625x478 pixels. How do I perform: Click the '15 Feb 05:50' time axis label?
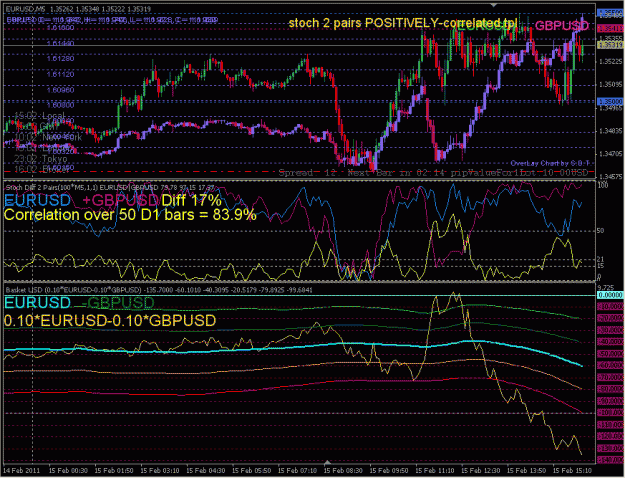tap(250, 470)
